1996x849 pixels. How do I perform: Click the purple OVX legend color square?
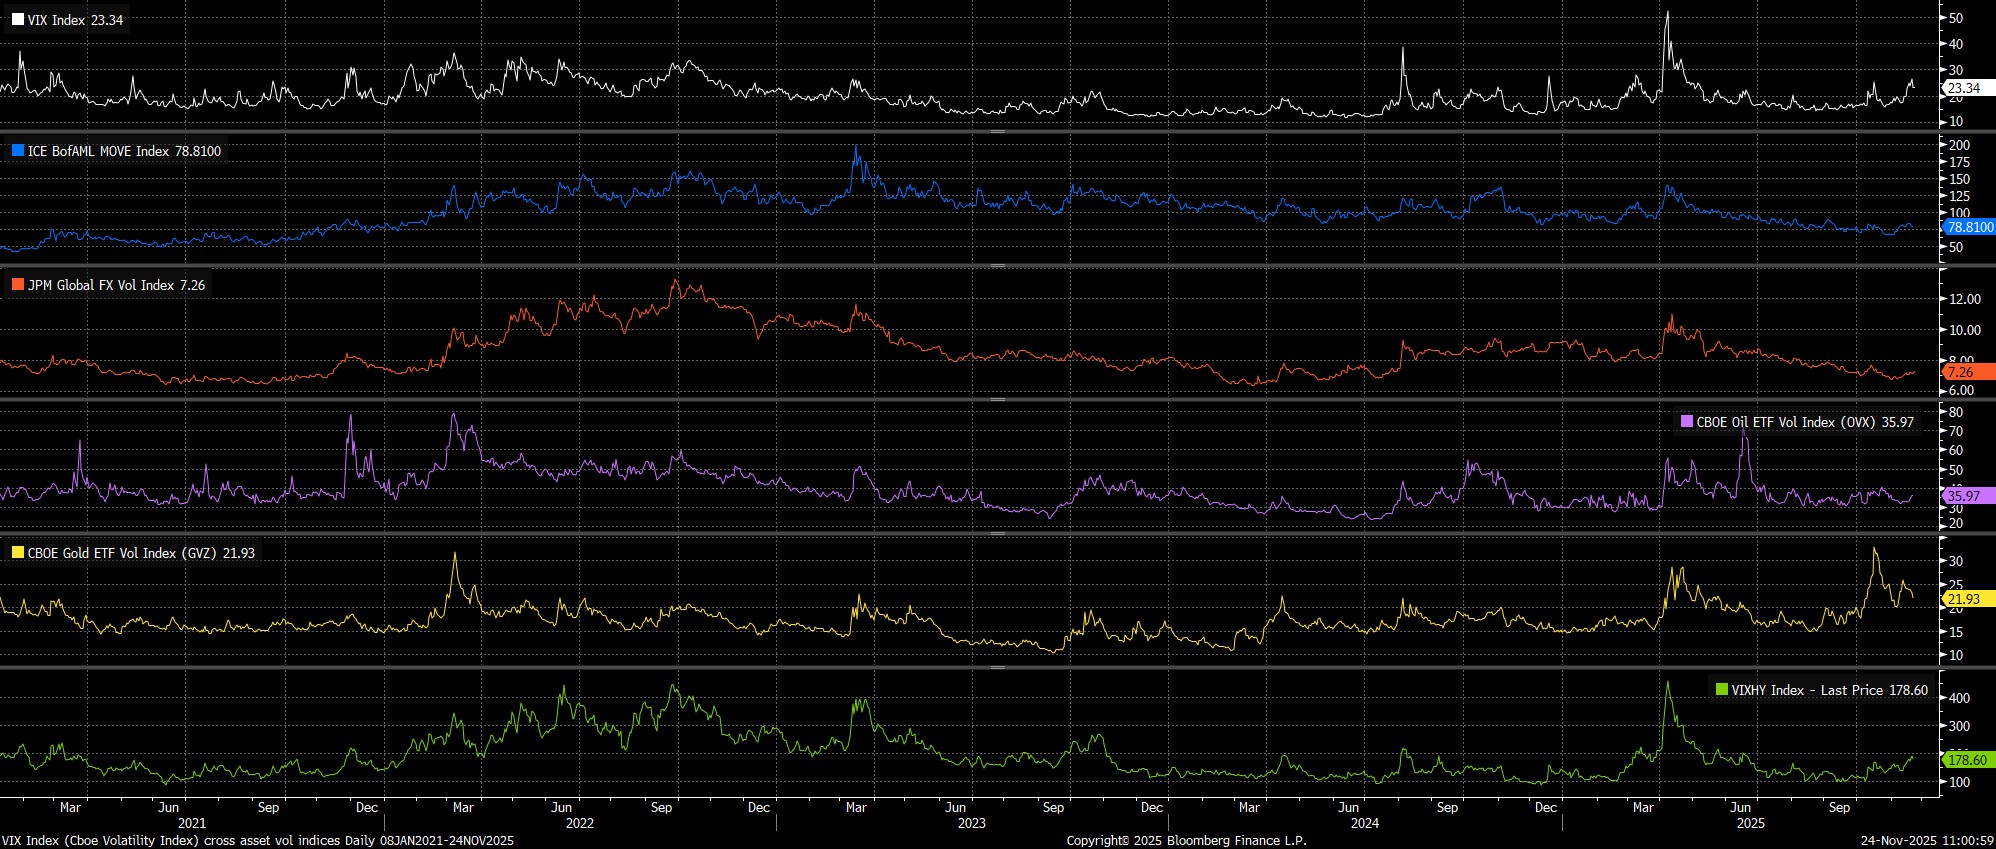coord(1687,422)
